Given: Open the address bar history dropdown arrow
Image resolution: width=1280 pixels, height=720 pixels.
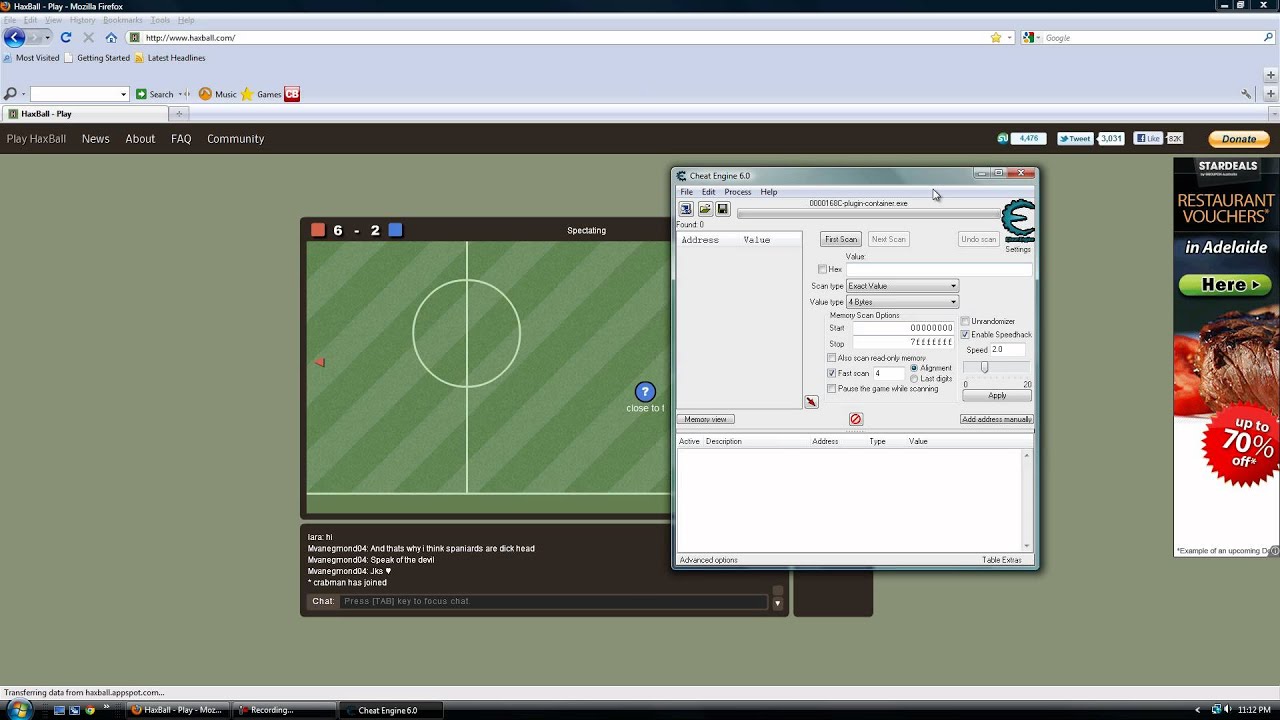Looking at the screenshot, I should 1010,38.
